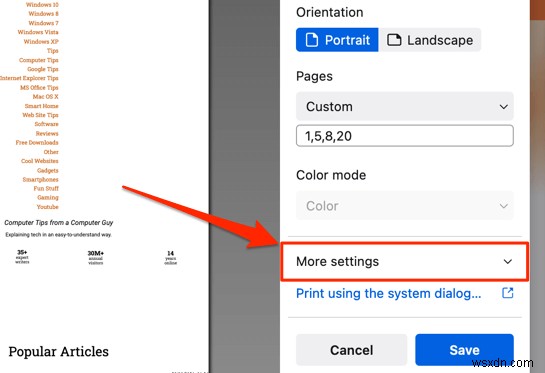The width and height of the screenshot is (545, 373).
Task: Click the Computer Tips link
Action: [39, 60]
